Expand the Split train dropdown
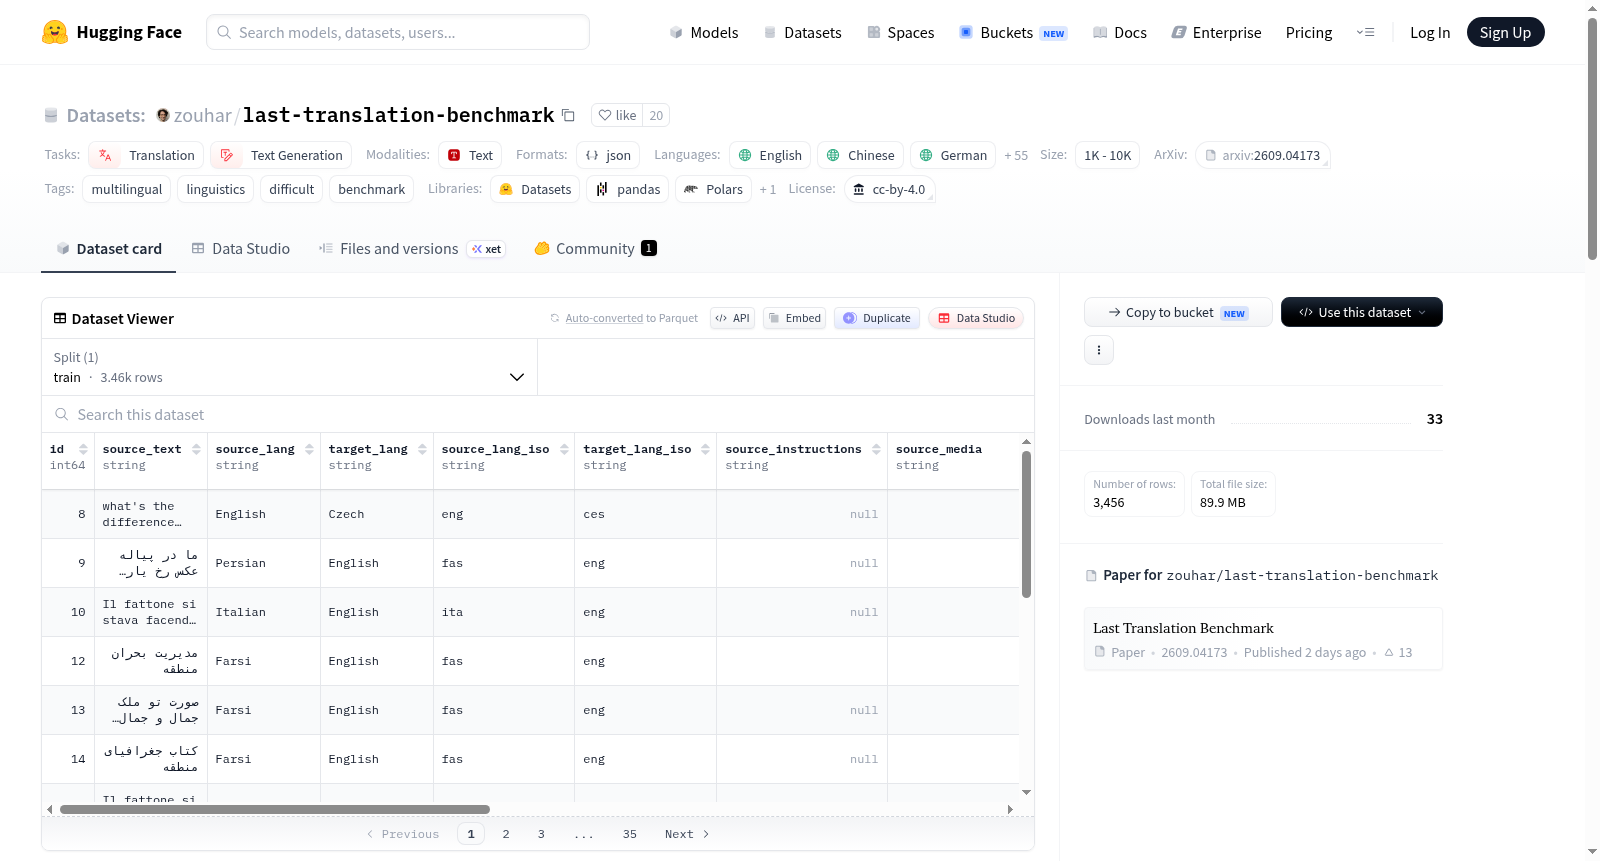 (289, 367)
